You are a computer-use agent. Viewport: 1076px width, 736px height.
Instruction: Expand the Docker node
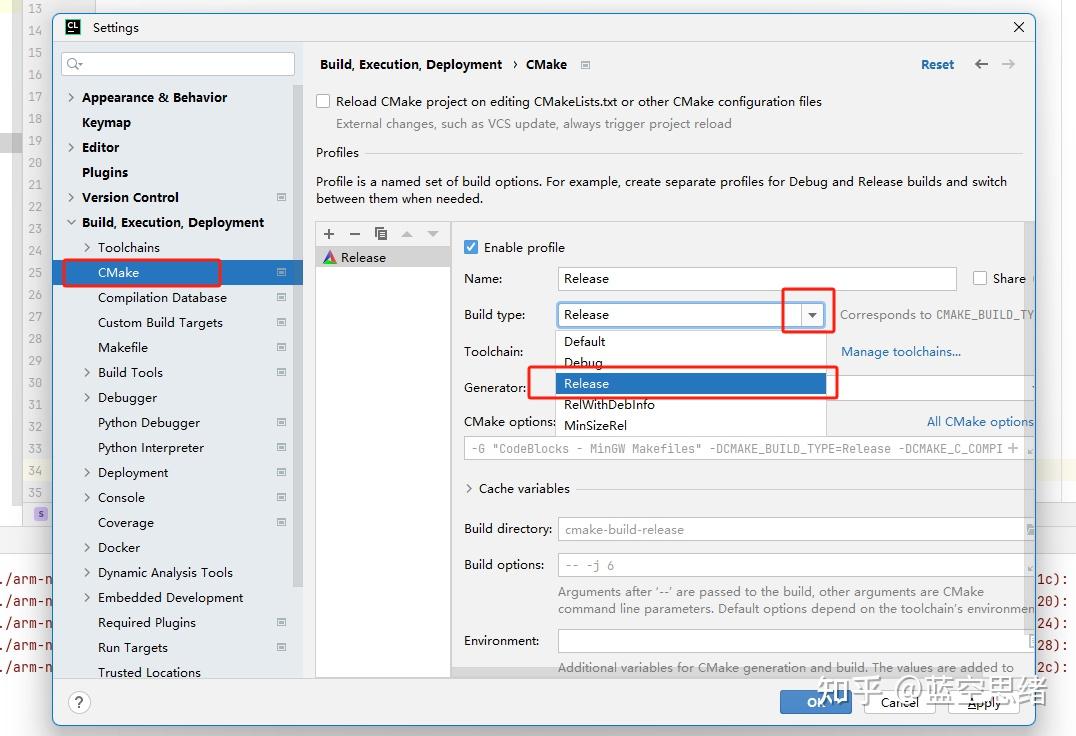[87, 547]
